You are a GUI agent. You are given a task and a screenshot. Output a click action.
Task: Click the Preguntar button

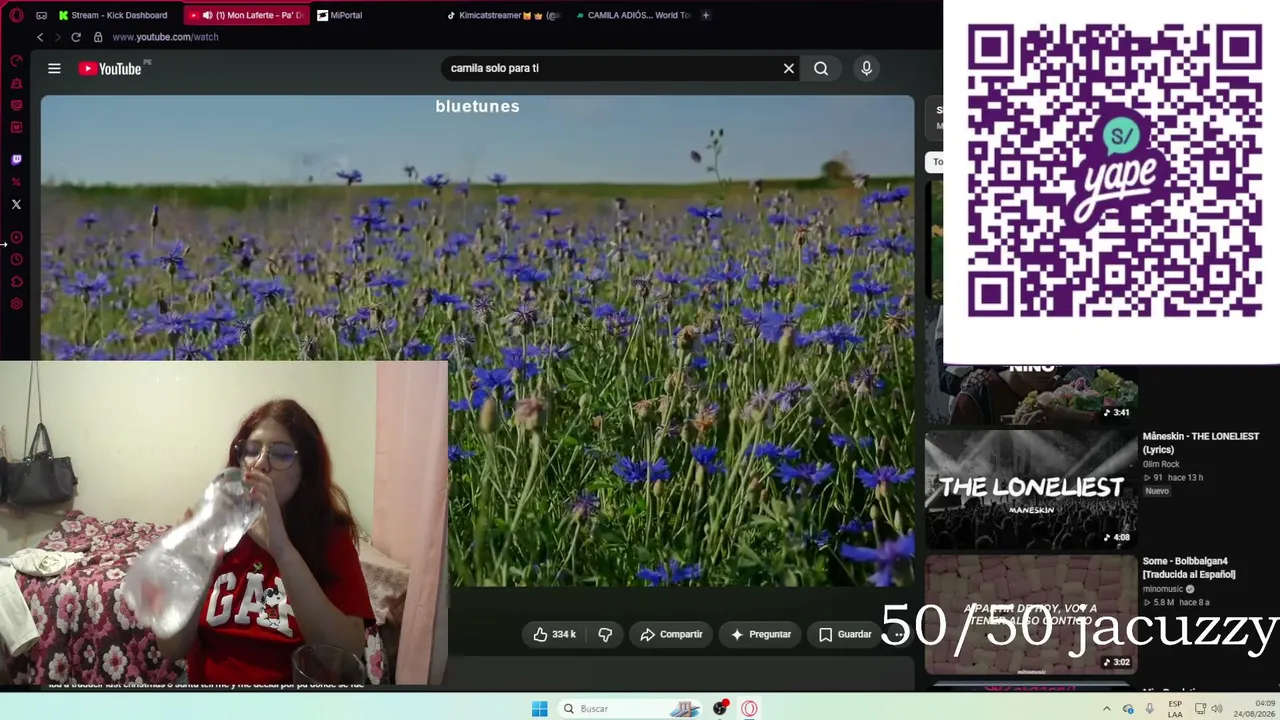tap(761, 634)
